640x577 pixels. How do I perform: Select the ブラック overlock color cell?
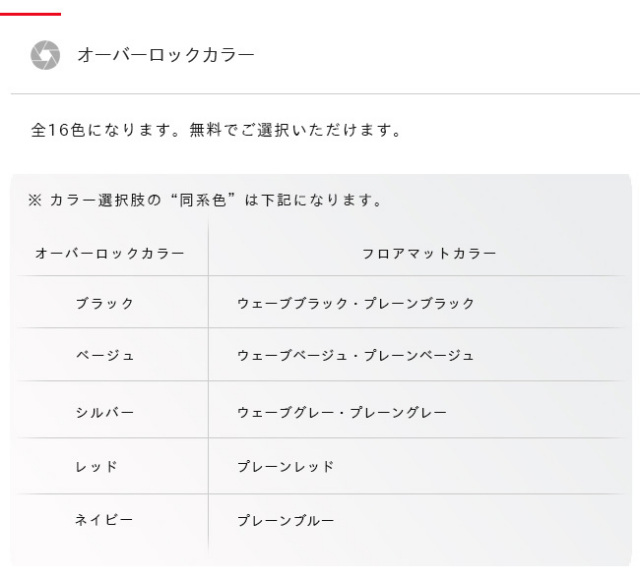point(104,303)
